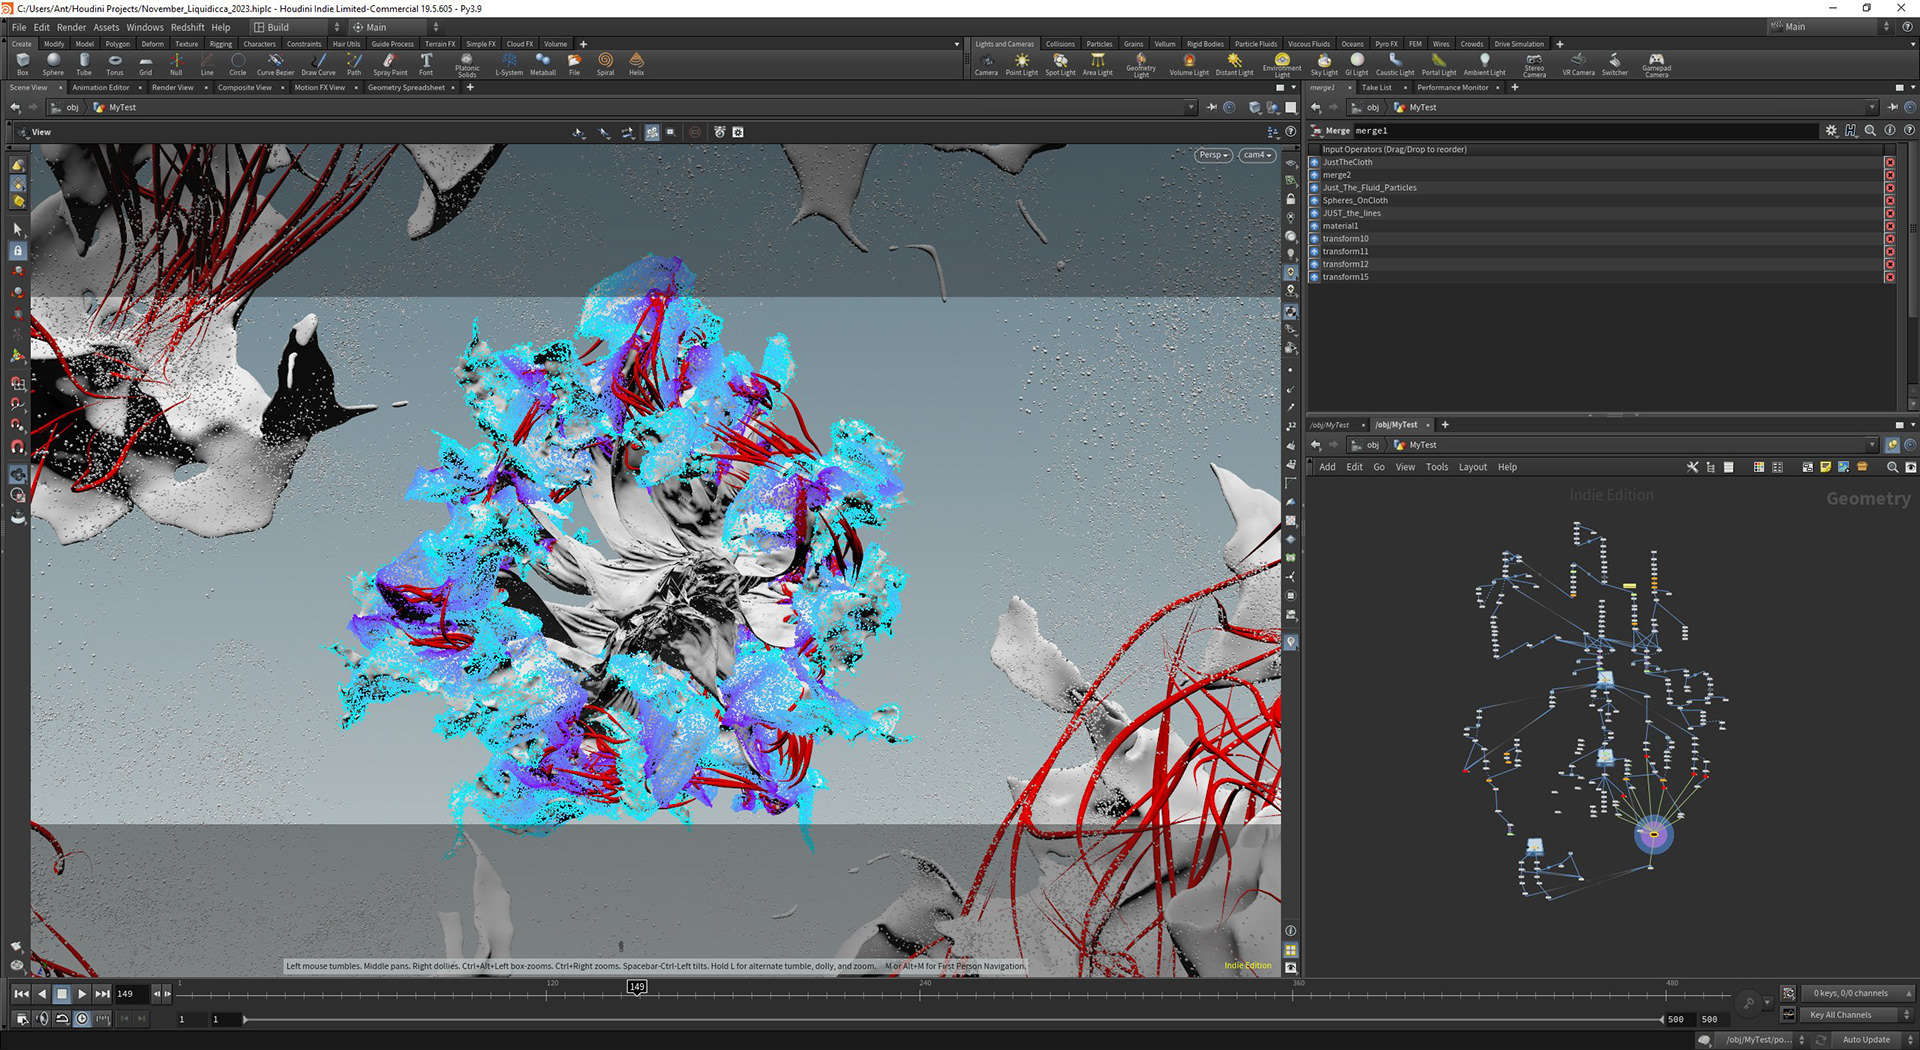Click the frame 149 timeline marker

637,987
